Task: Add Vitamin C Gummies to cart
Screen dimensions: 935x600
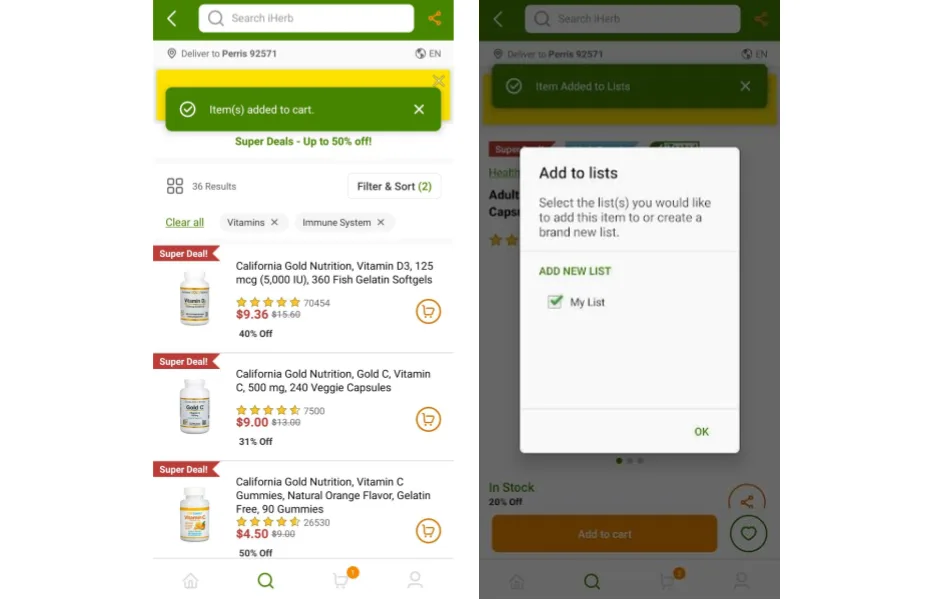Action: coord(428,531)
